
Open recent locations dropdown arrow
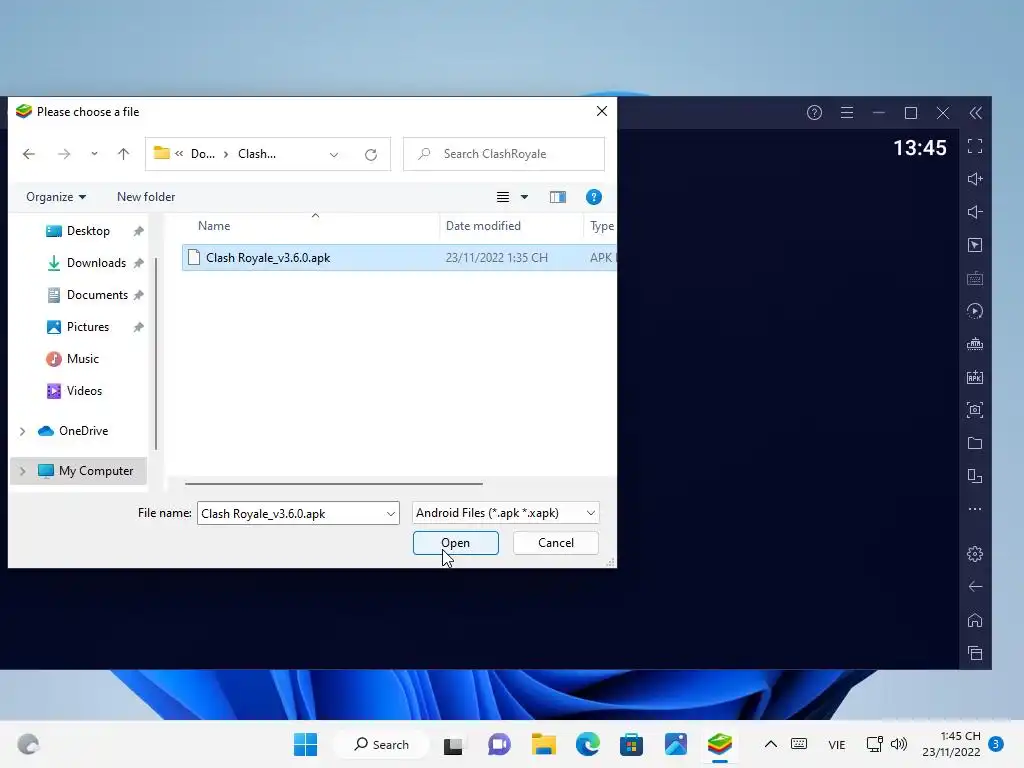click(94, 154)
